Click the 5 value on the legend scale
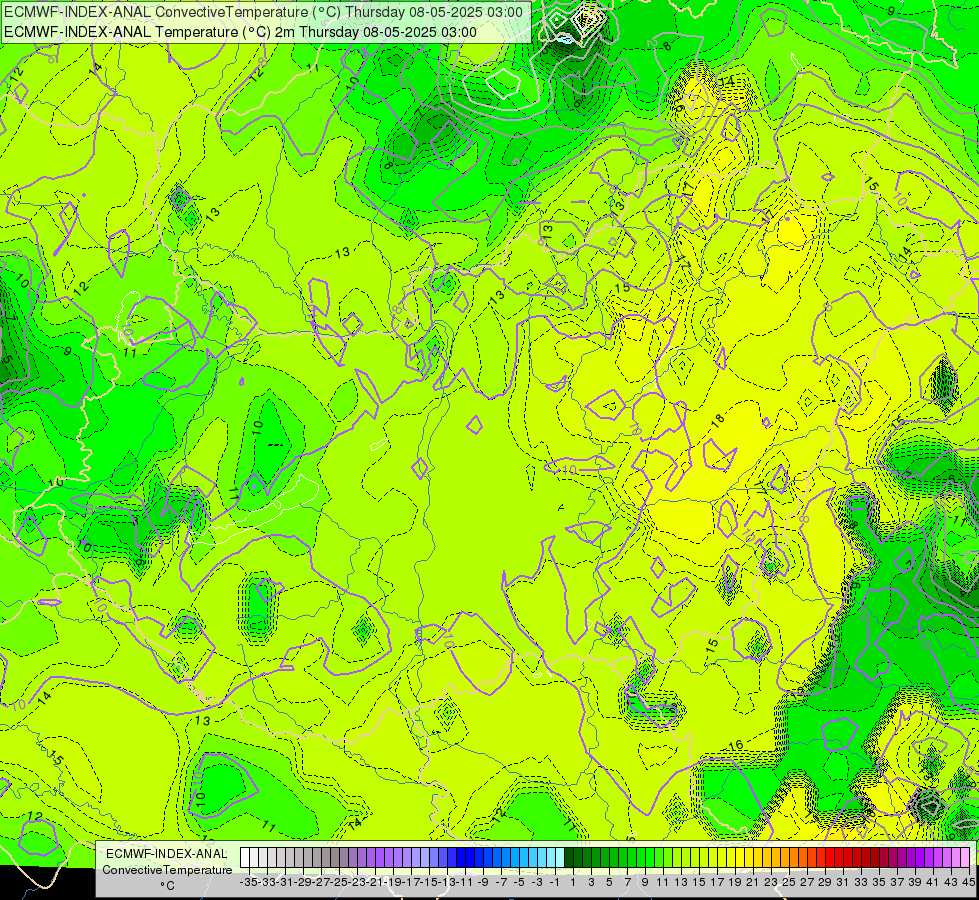The height and width of the screenshot is (900, 979). (x=609, y=883)
